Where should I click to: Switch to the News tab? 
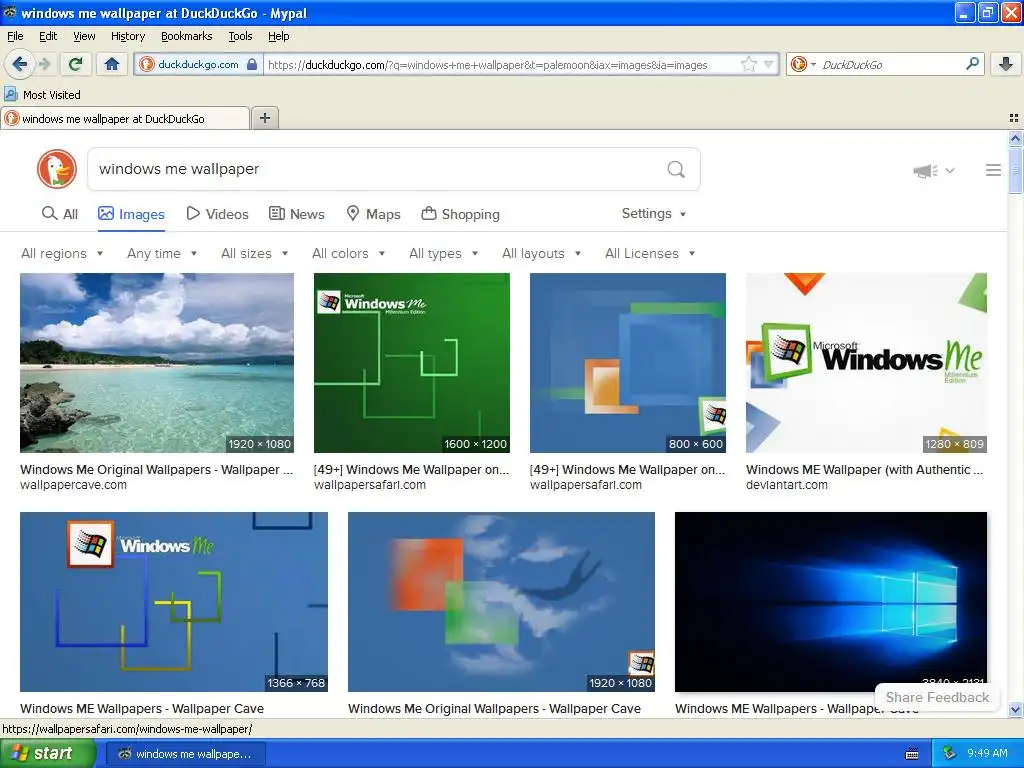296,214
